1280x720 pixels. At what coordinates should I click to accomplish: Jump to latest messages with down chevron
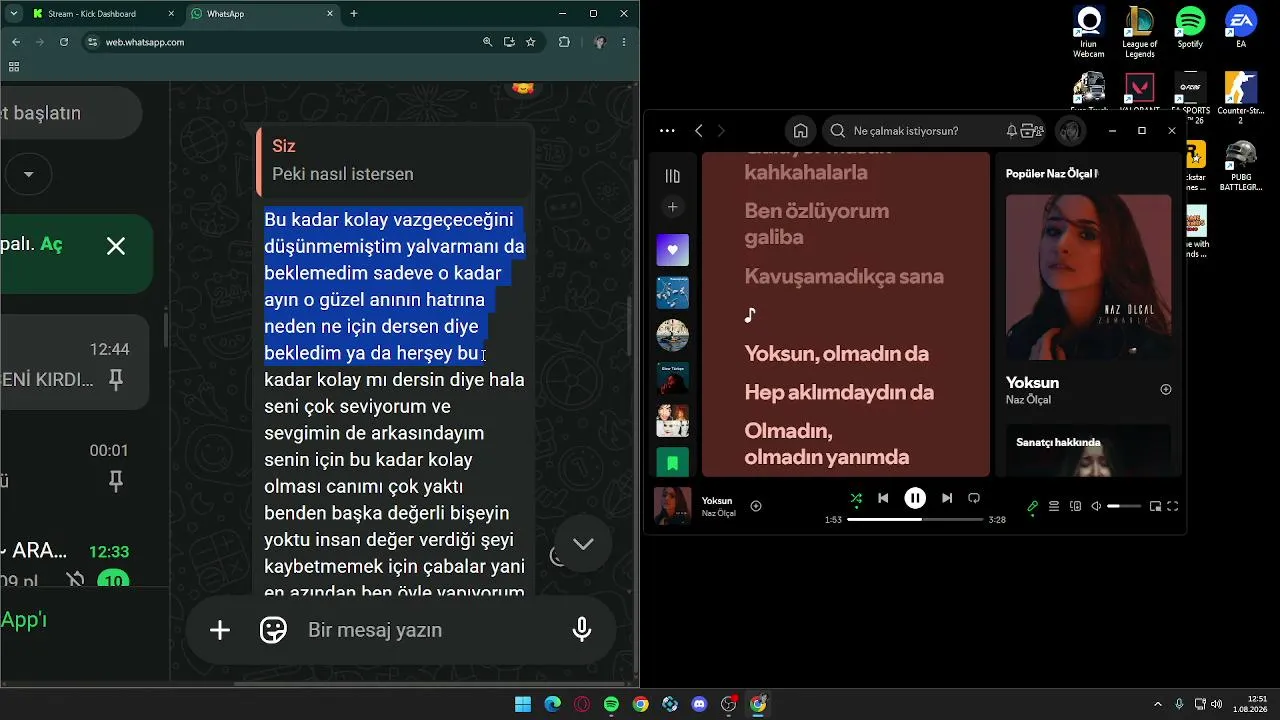point(583,544)
